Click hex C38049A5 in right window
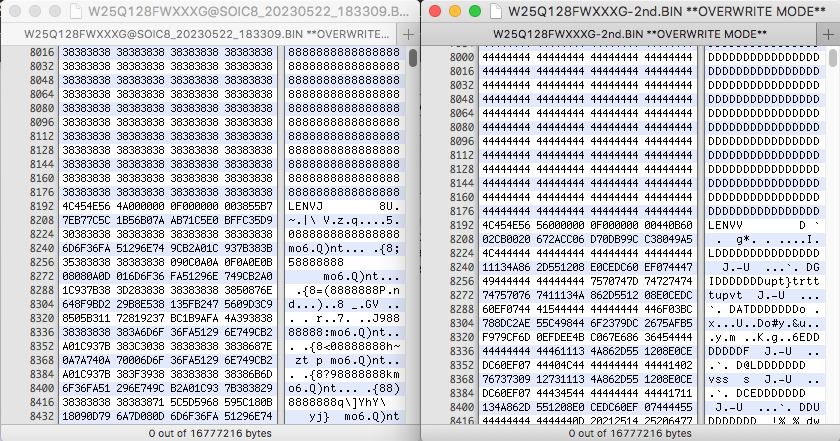This screenshot has height=441, width=840. (x=669, y=239)
